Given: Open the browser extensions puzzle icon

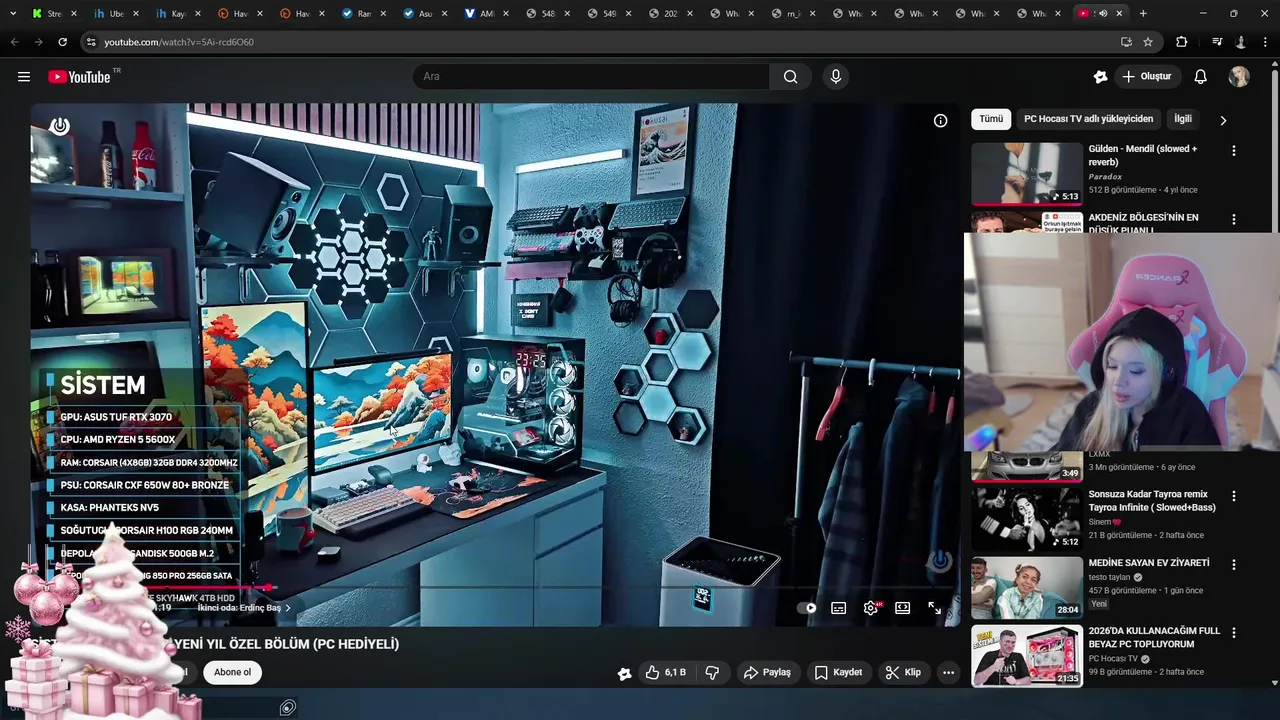Looking at the screenshot, I should click(1182, 42).
